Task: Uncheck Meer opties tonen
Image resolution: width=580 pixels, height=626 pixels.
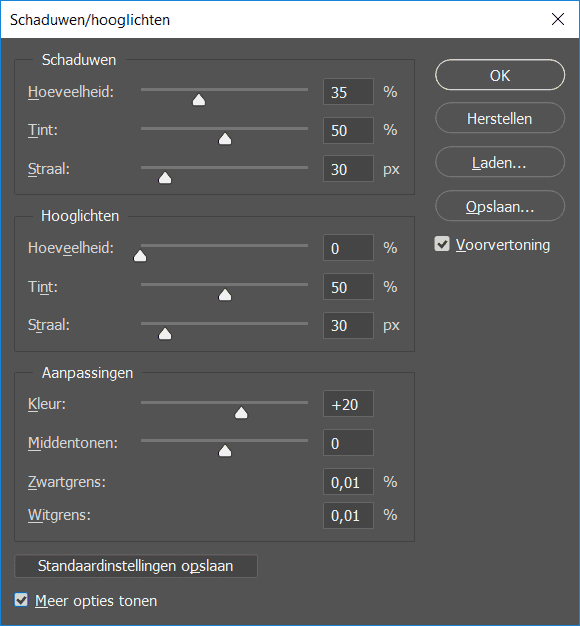Action: tap(21, 600)
